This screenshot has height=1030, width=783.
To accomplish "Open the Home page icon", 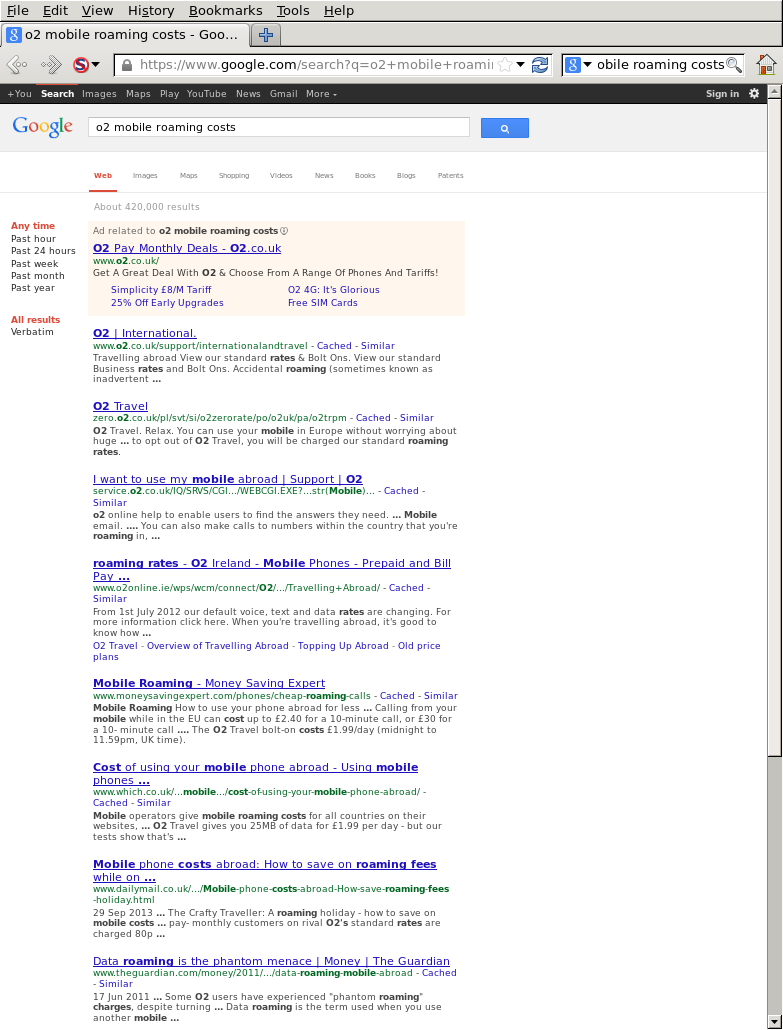I will [x=766, y=65].
